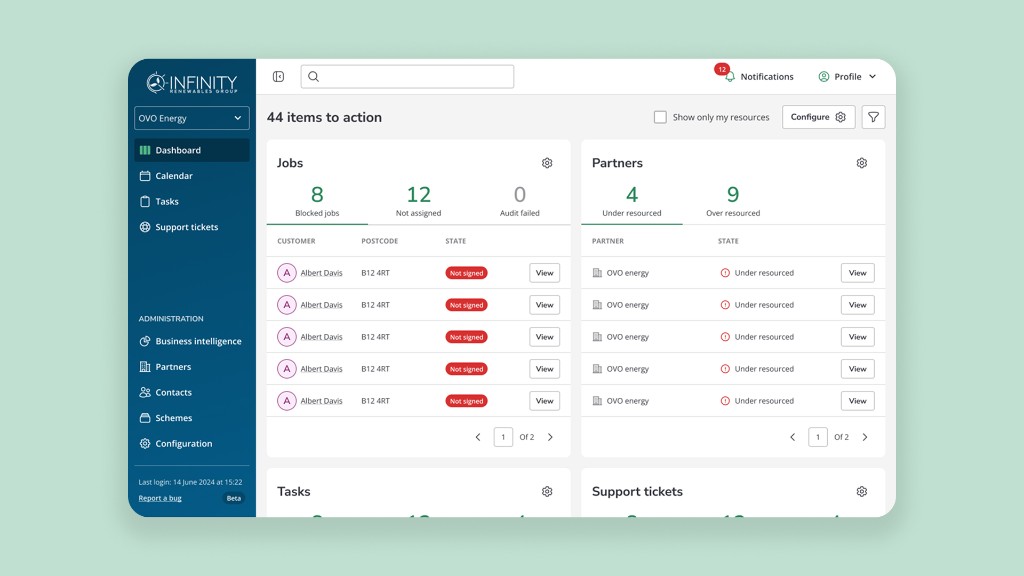Click the Configure button
1024x576 pixels.
click(818, 117)
